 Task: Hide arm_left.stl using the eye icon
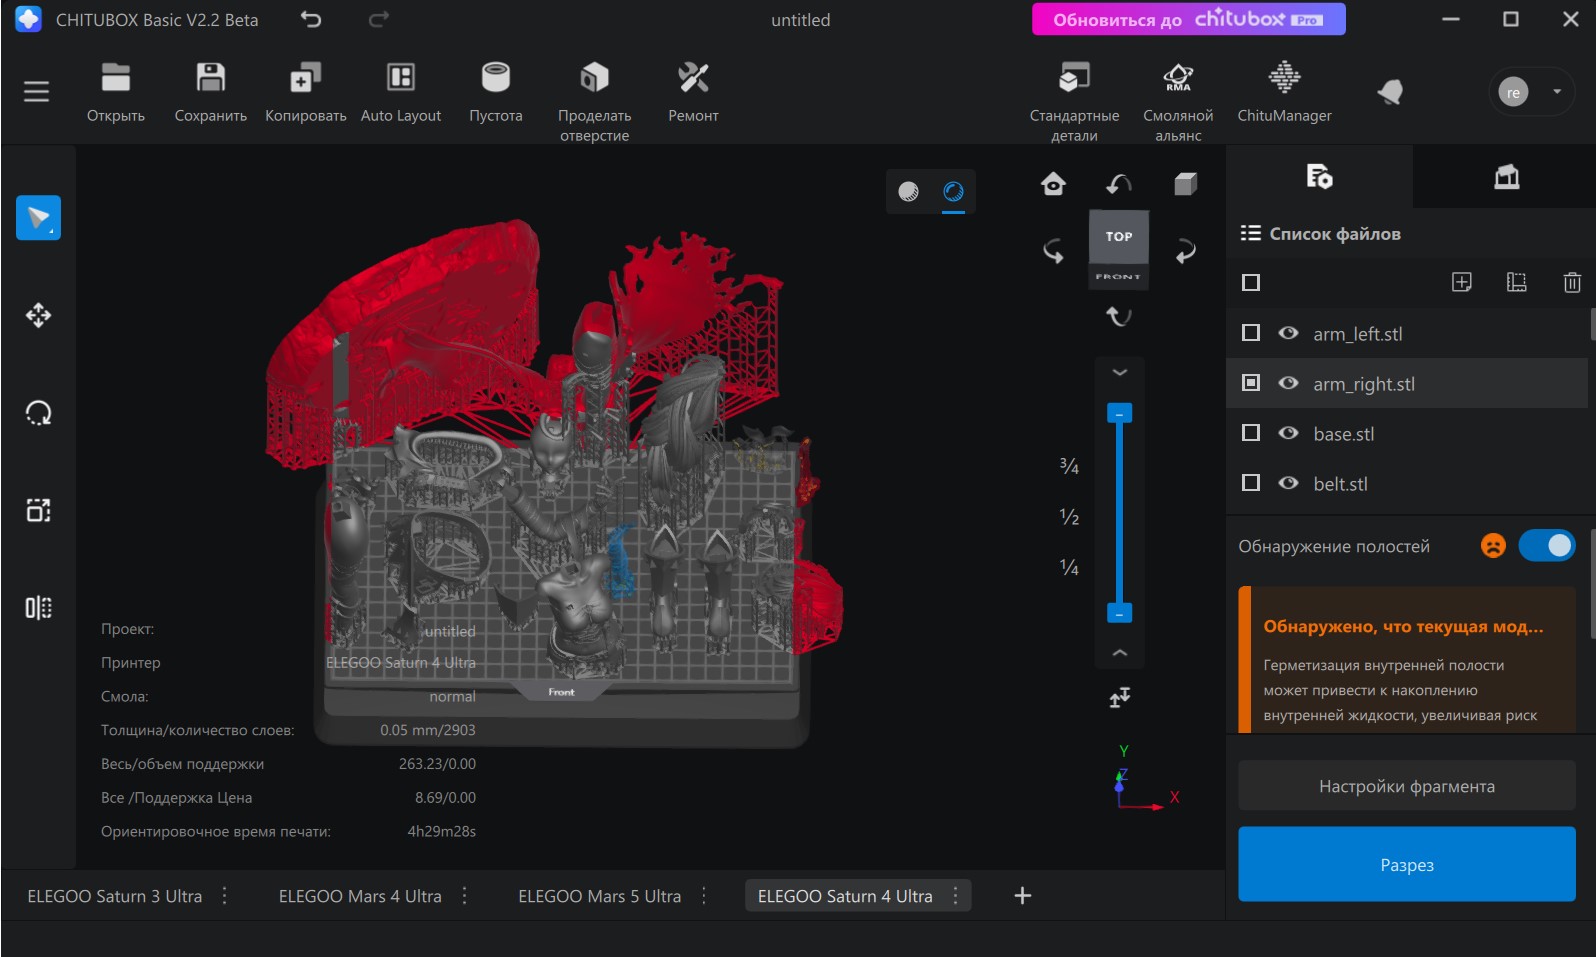click(1288, 333)
